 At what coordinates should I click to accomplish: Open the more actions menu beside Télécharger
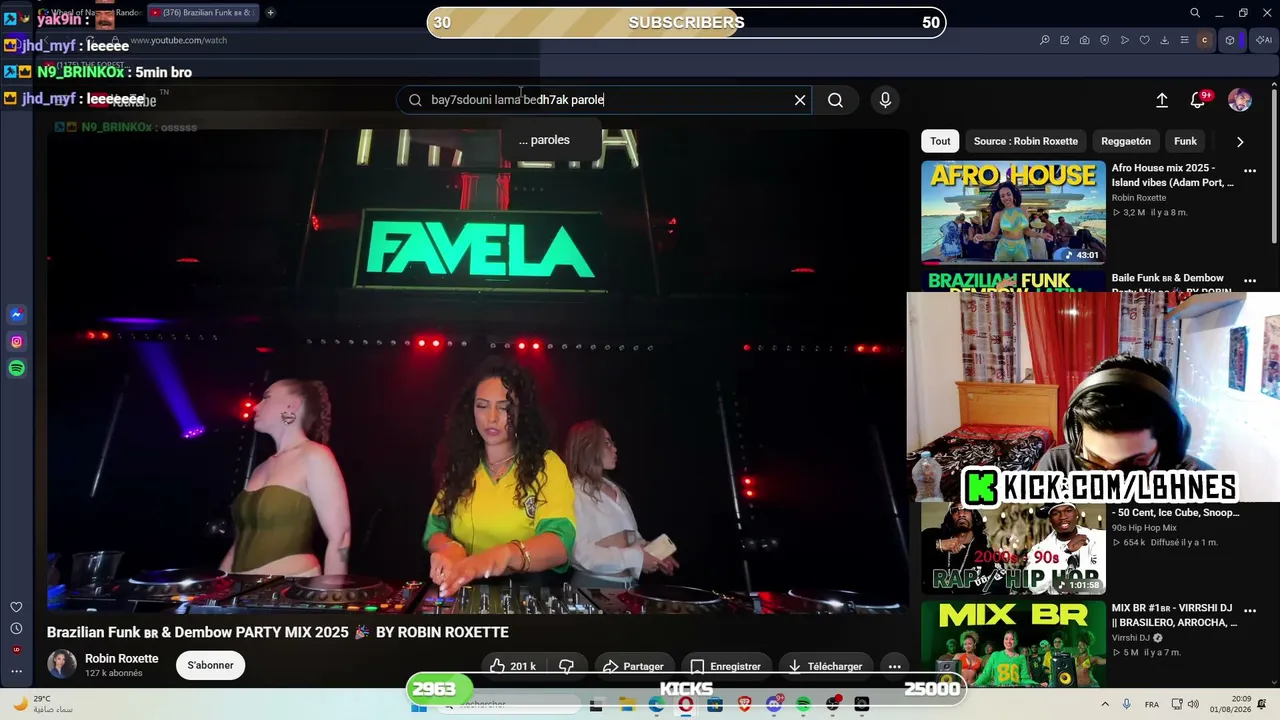click(x=895, y=666)
